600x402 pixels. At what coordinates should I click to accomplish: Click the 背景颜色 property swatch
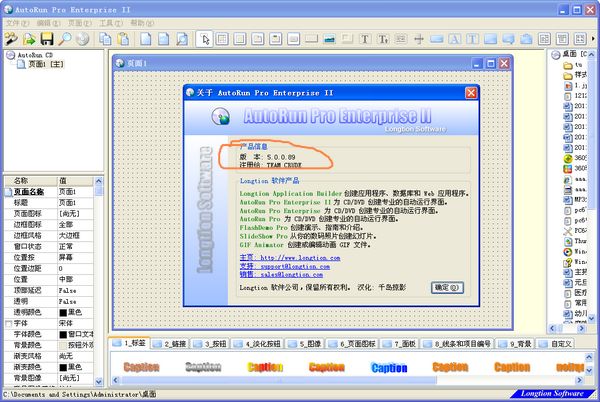pos(63,345)
